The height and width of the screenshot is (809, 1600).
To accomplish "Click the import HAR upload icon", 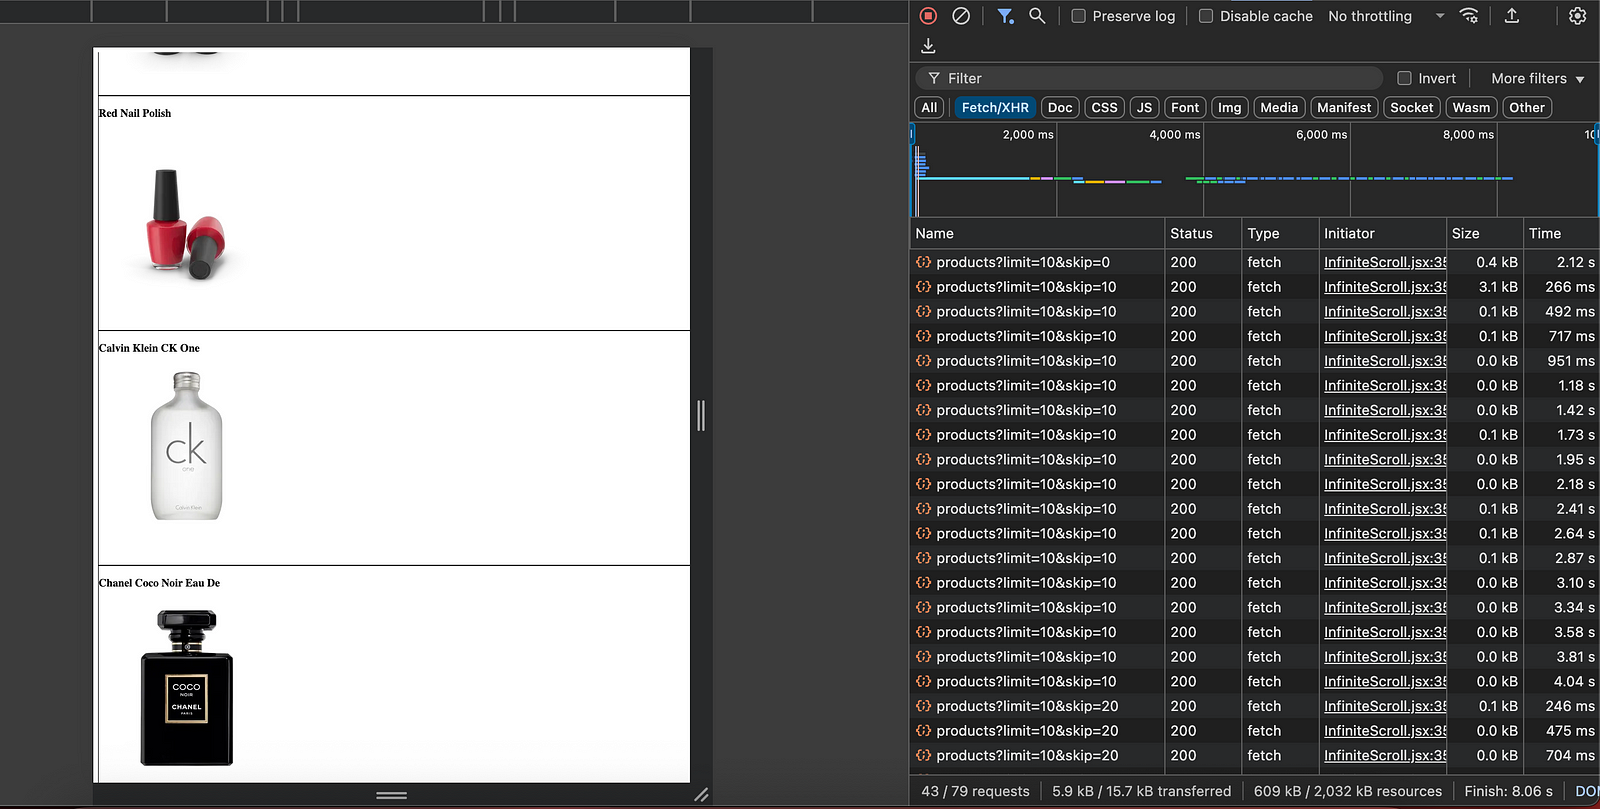I will click(x=1512, y=16).
